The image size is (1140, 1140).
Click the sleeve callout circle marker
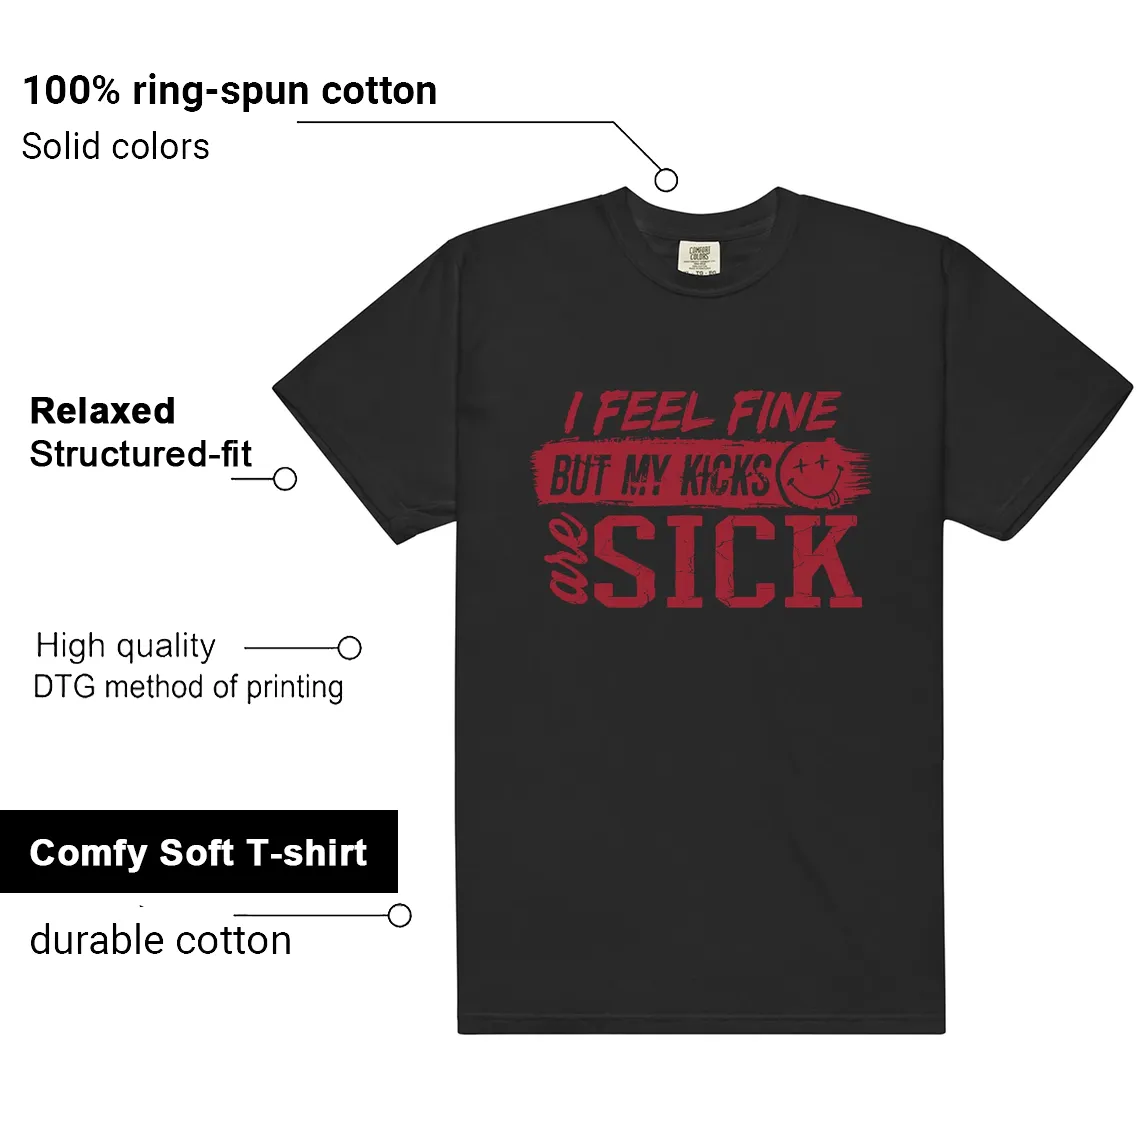click(x=284, y=479)
